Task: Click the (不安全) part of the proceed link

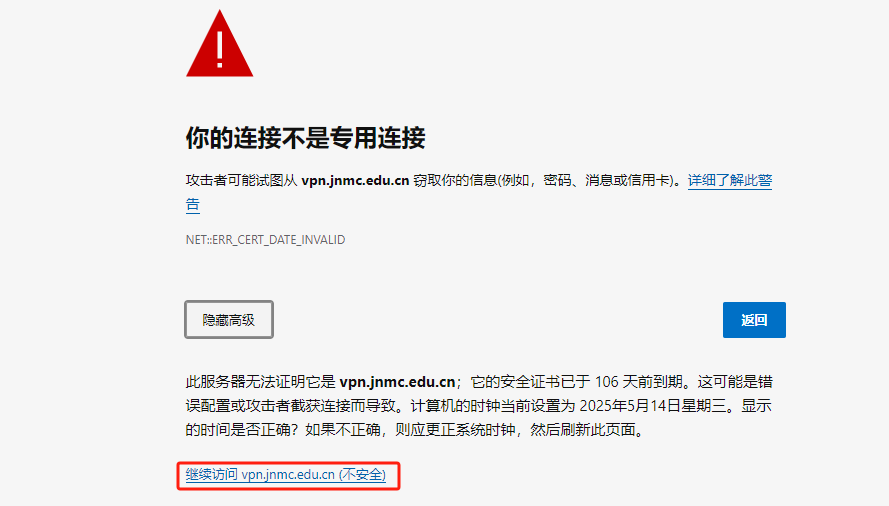Action: 362,475
